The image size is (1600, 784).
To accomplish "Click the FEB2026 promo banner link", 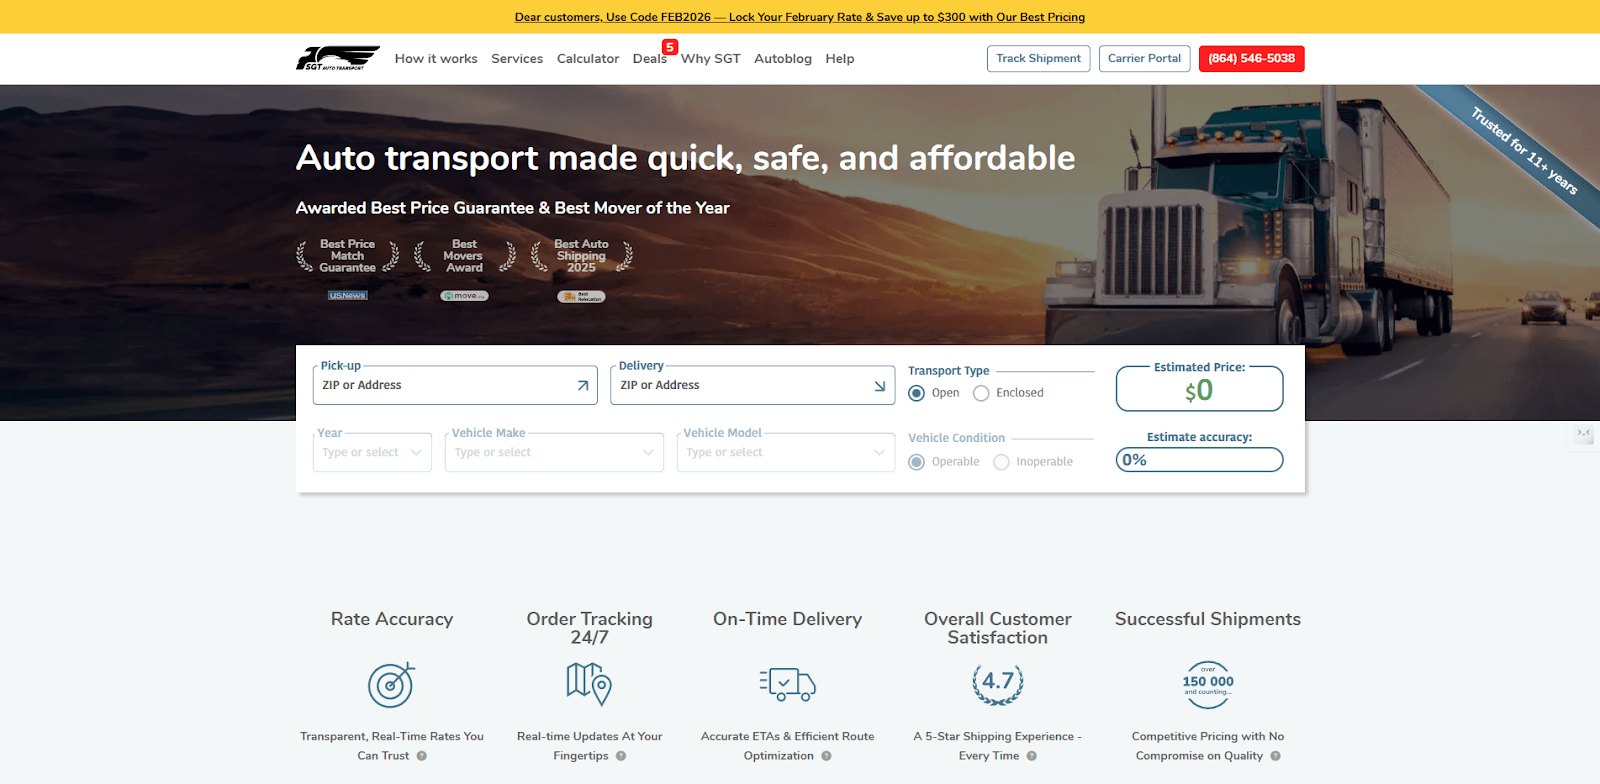I will pos(800,17).
